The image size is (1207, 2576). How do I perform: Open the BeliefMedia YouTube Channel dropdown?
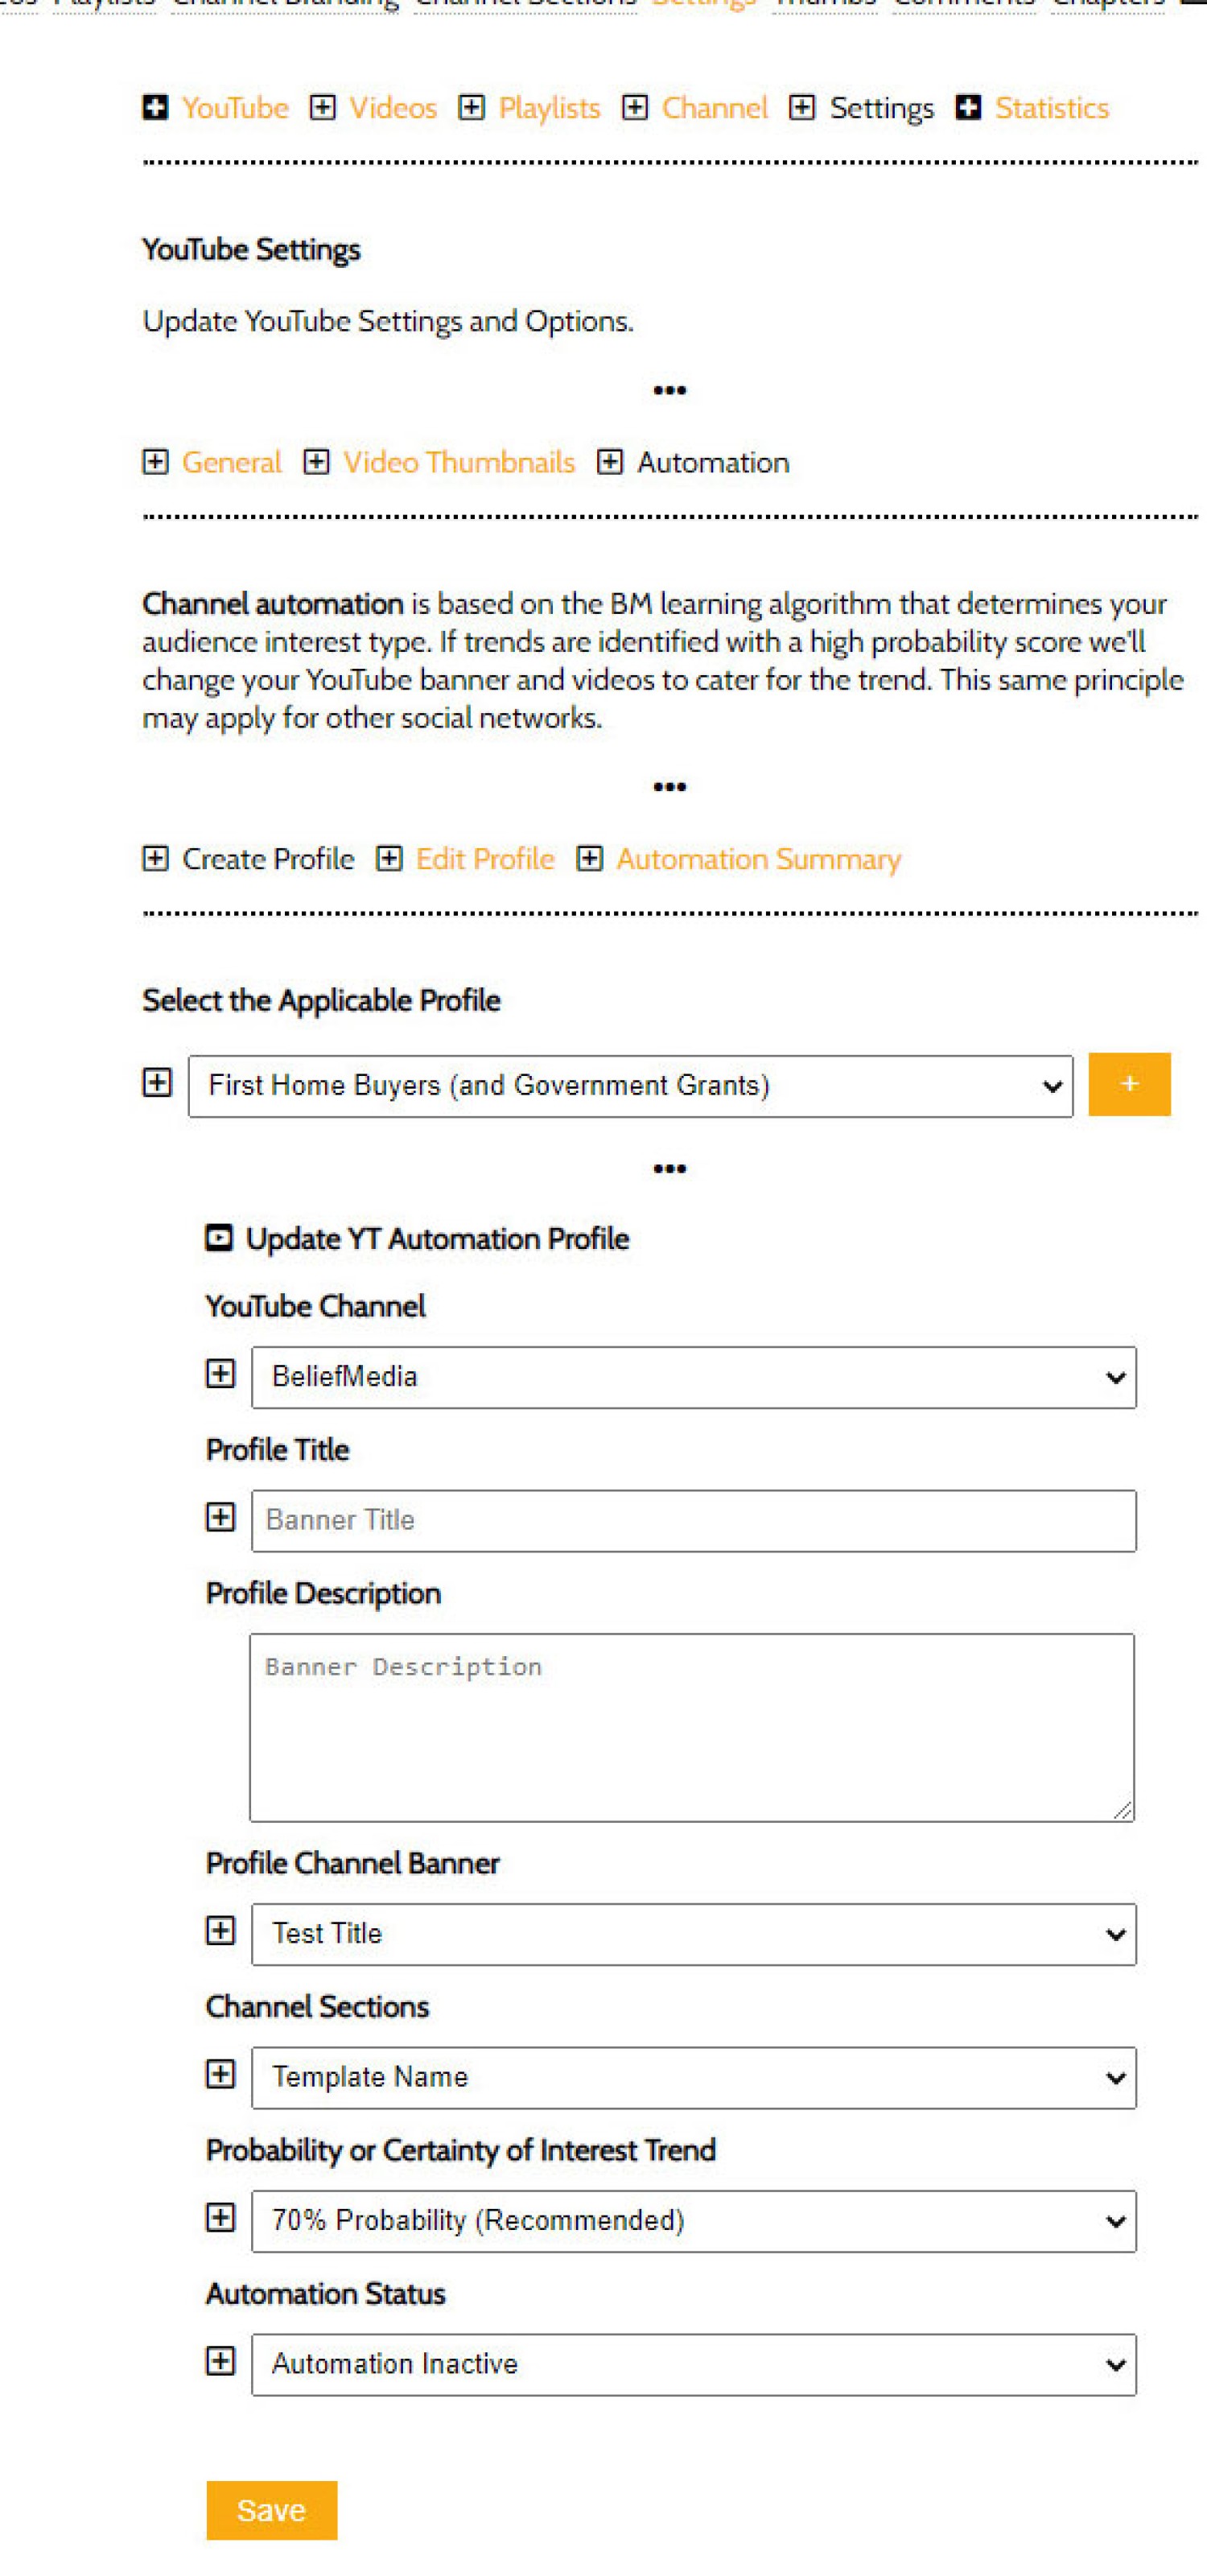[693, 1377]
